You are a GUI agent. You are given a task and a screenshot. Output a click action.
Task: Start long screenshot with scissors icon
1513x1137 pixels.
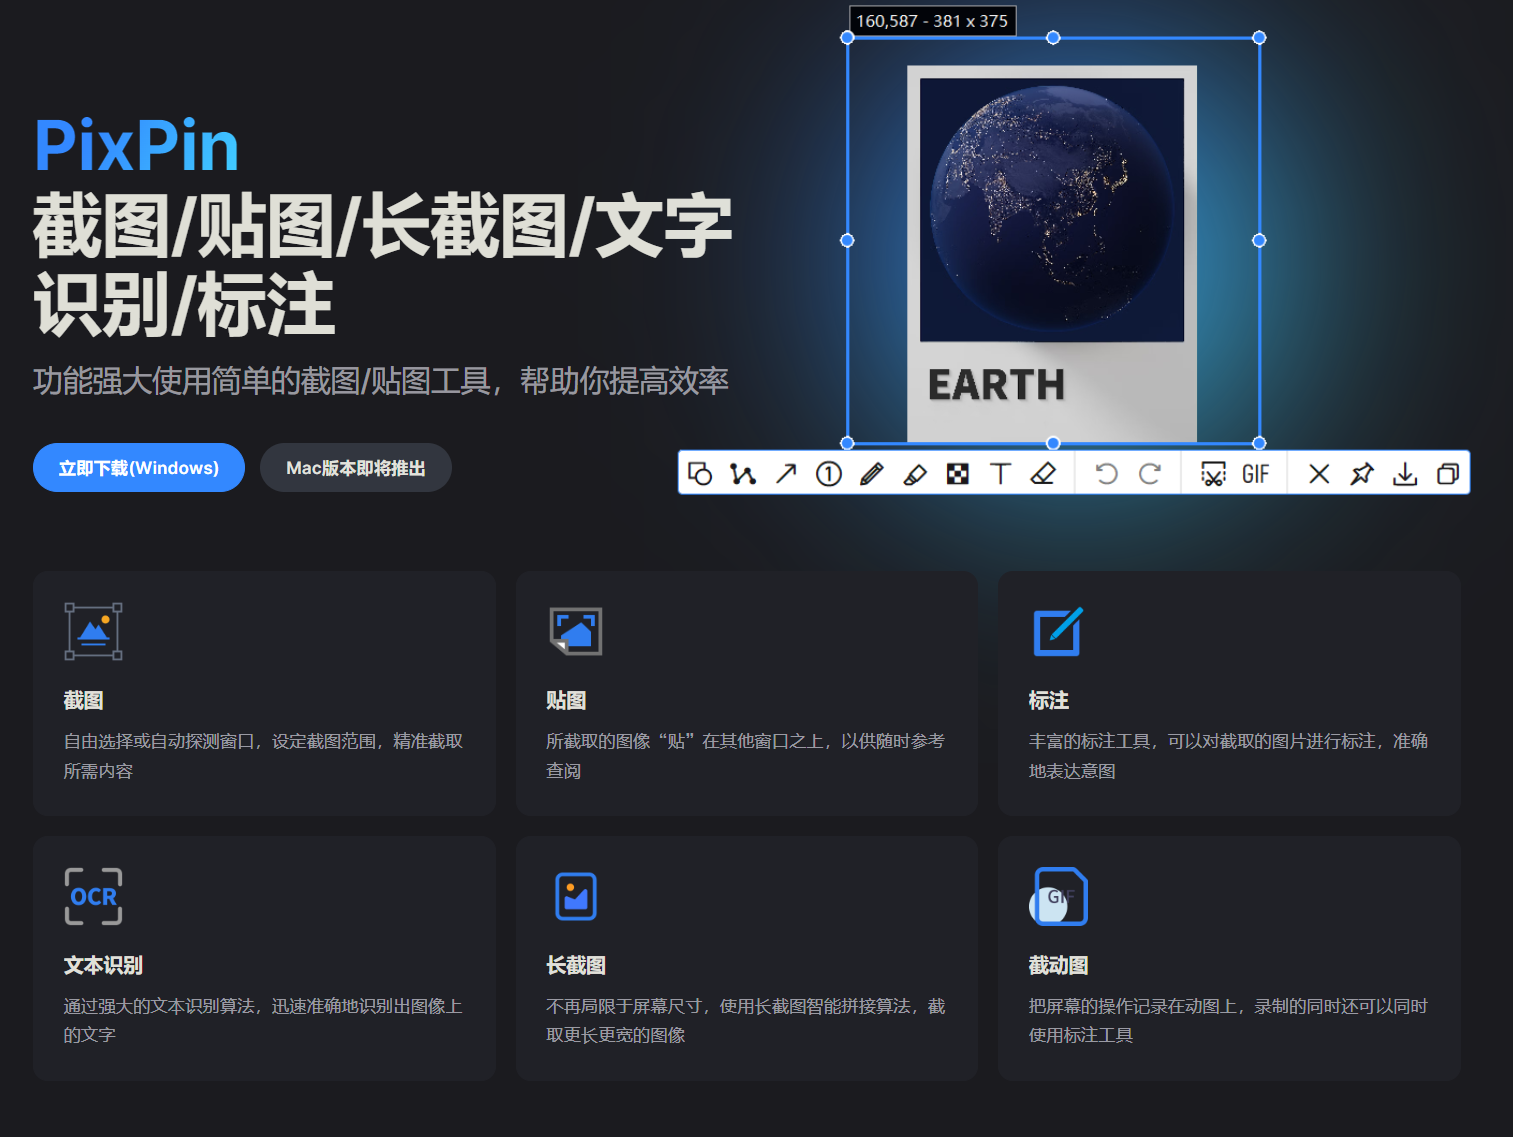point(1213,474)
